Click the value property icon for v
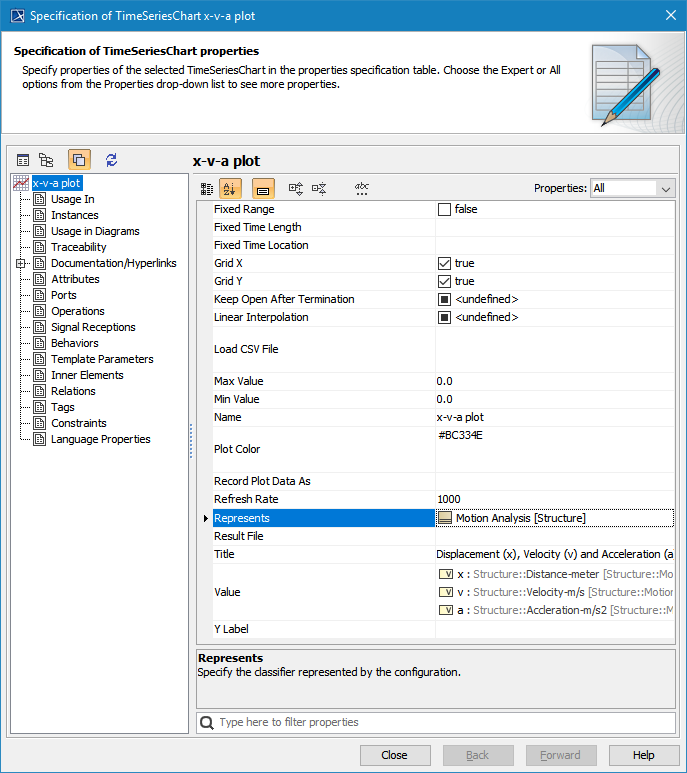This screenshot has height=773, width=687. pyautogui.click(x=446, y=592)
